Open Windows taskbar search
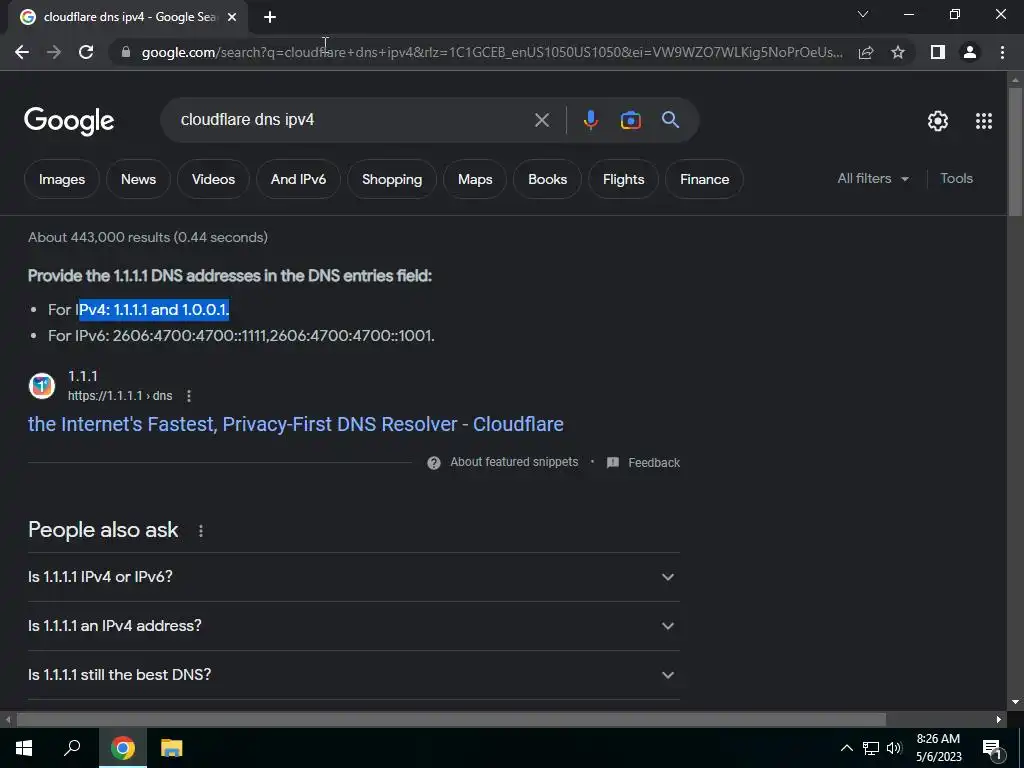 pos(72,748)
